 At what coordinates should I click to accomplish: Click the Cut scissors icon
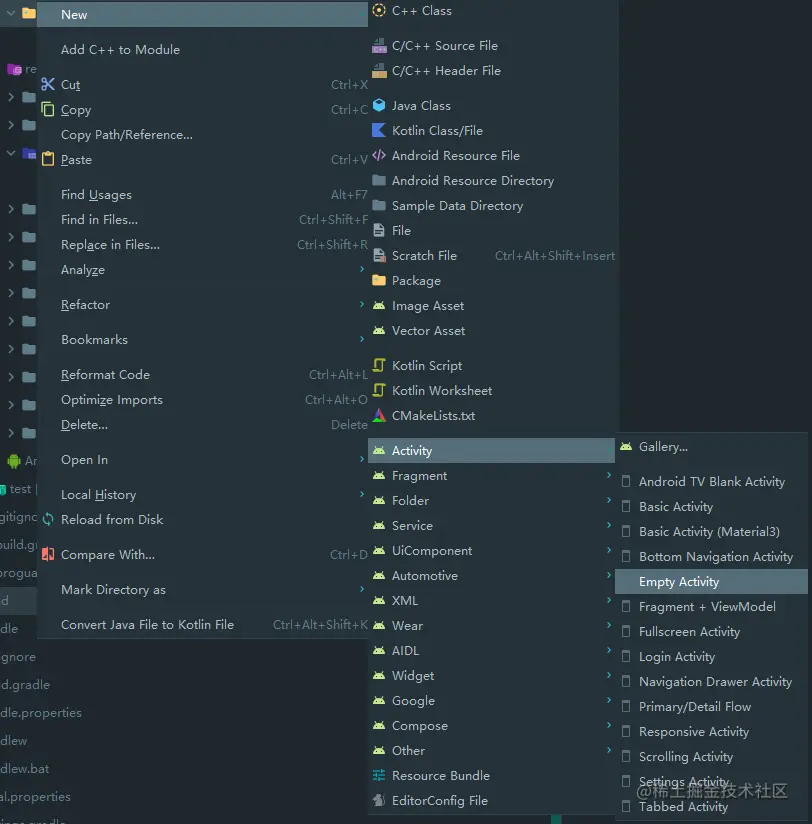coord(47,84)
